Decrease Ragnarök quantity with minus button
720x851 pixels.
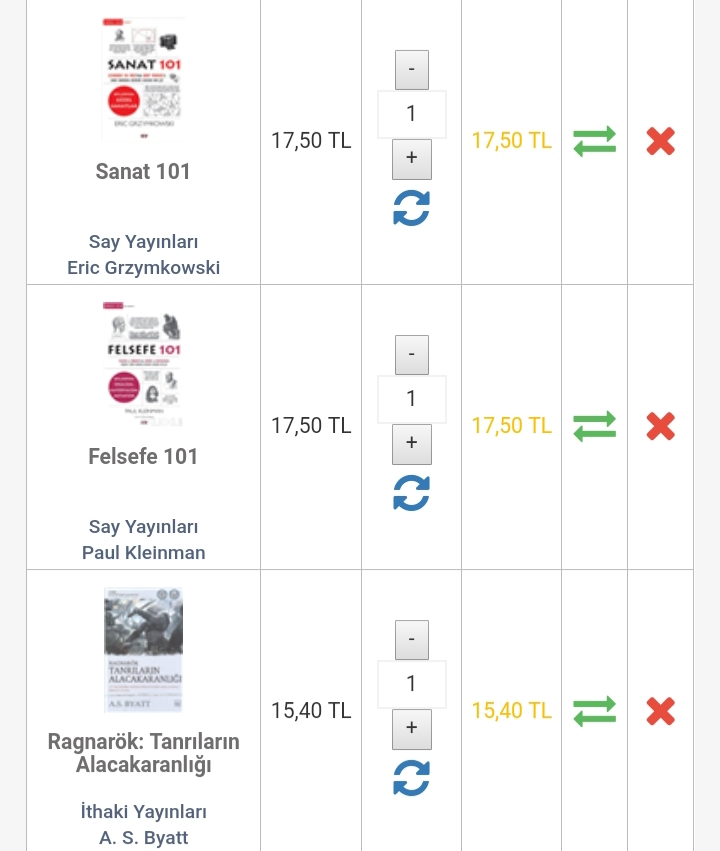[411, 640]
